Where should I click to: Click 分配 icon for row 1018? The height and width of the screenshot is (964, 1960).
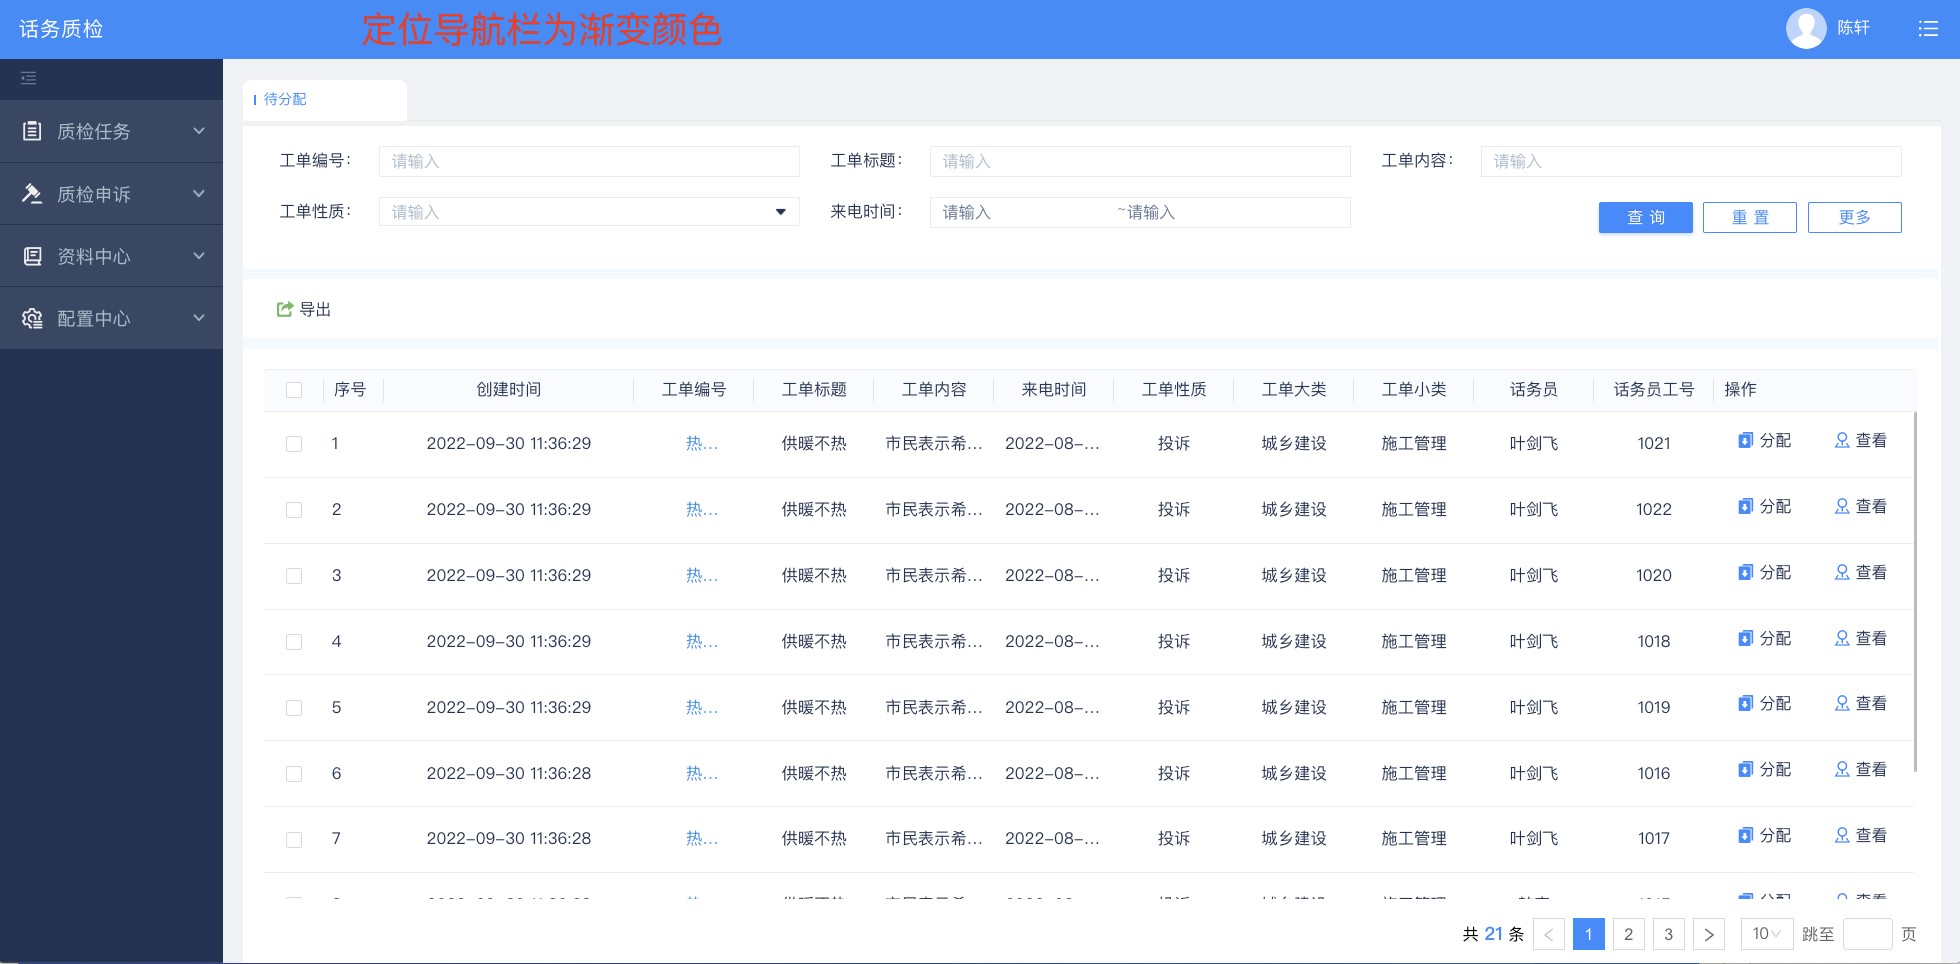point(1745,638)
